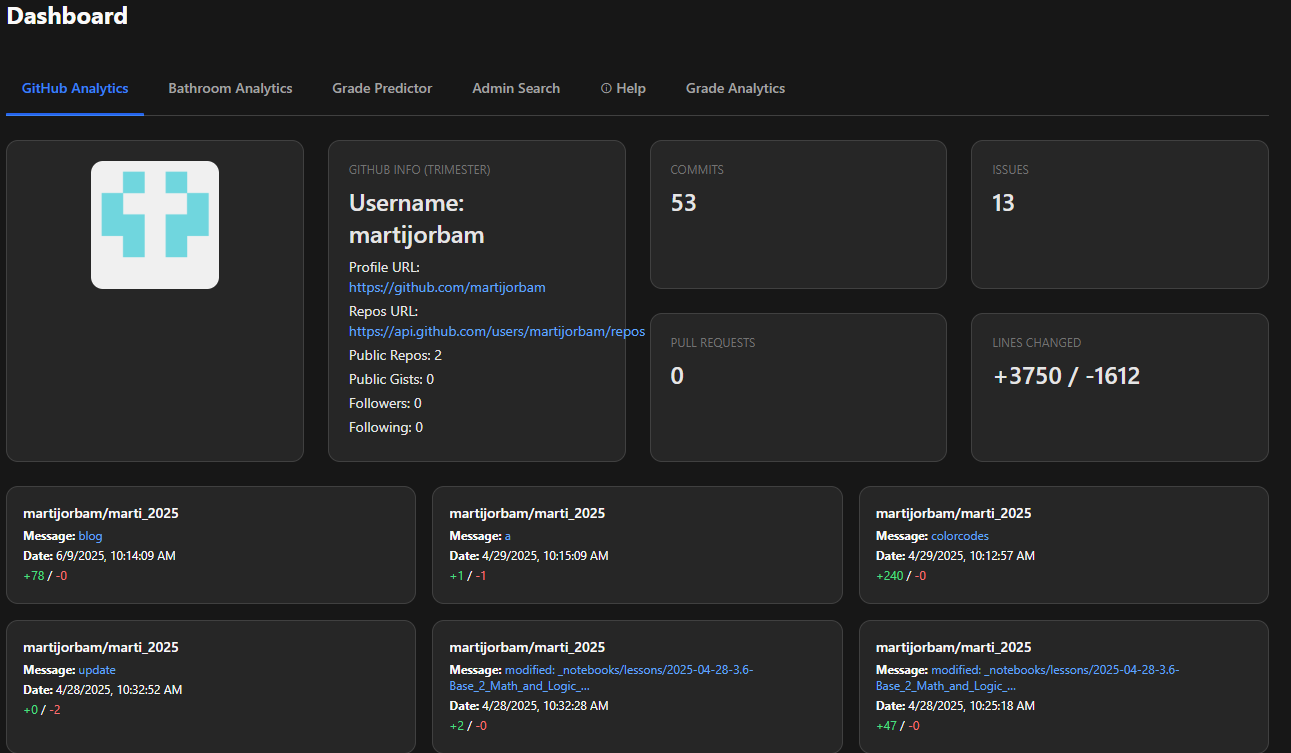Open the Grade Predictor tab

pos(382,88)
